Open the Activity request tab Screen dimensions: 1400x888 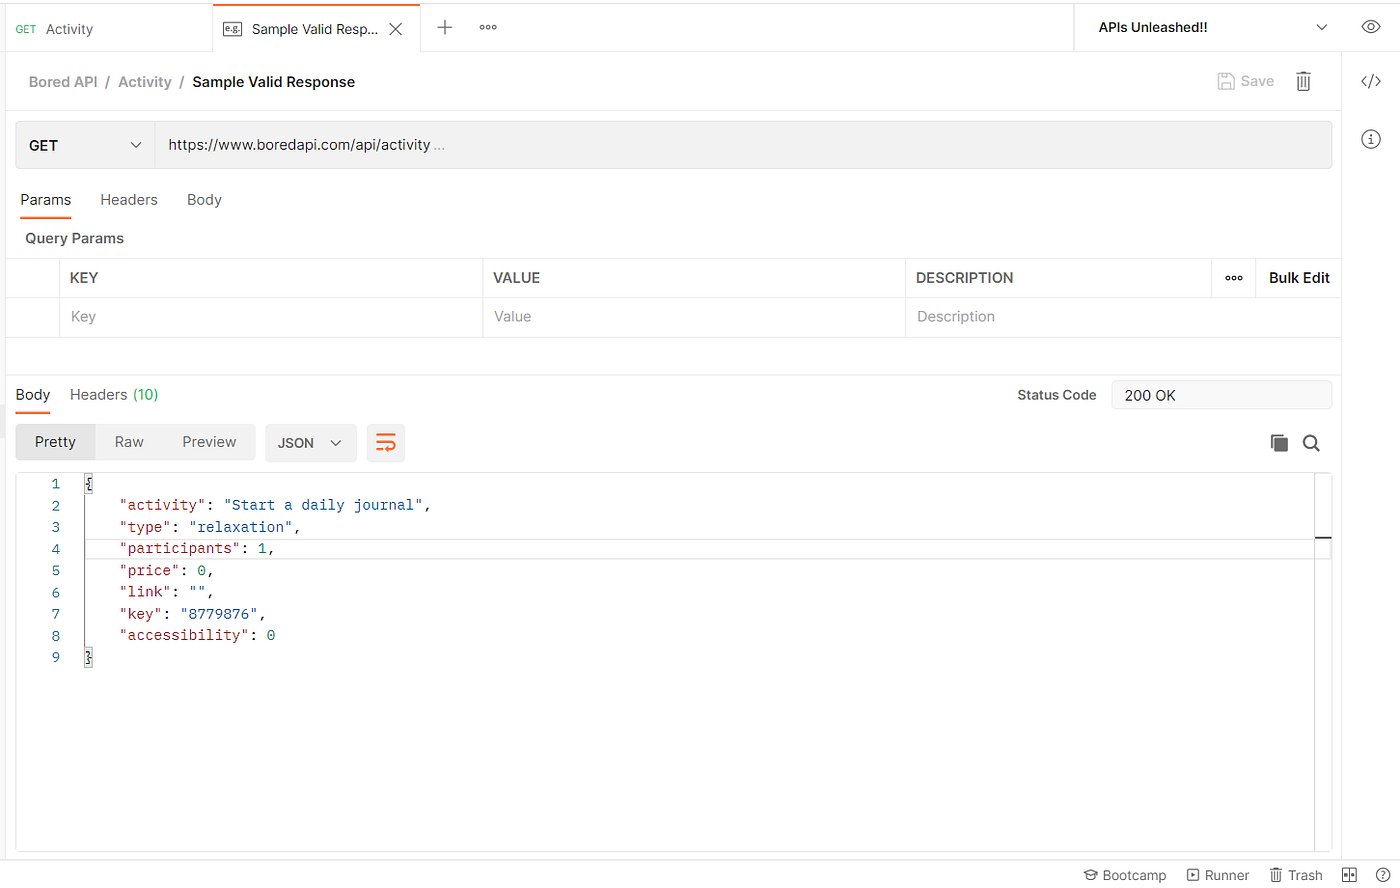pyautogui.click(x=69, y=28)
